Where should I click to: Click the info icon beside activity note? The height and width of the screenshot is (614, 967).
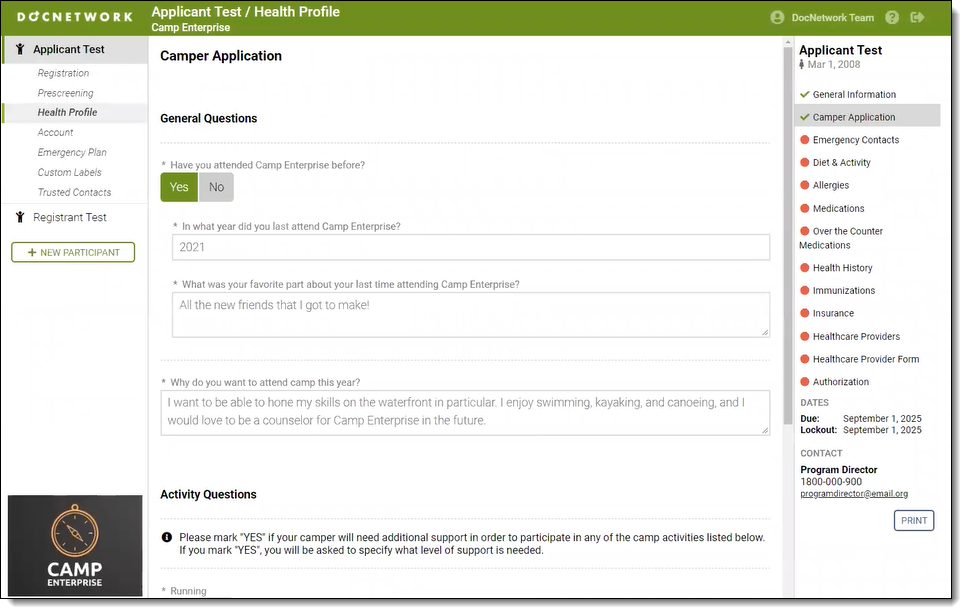pos(167,538)
